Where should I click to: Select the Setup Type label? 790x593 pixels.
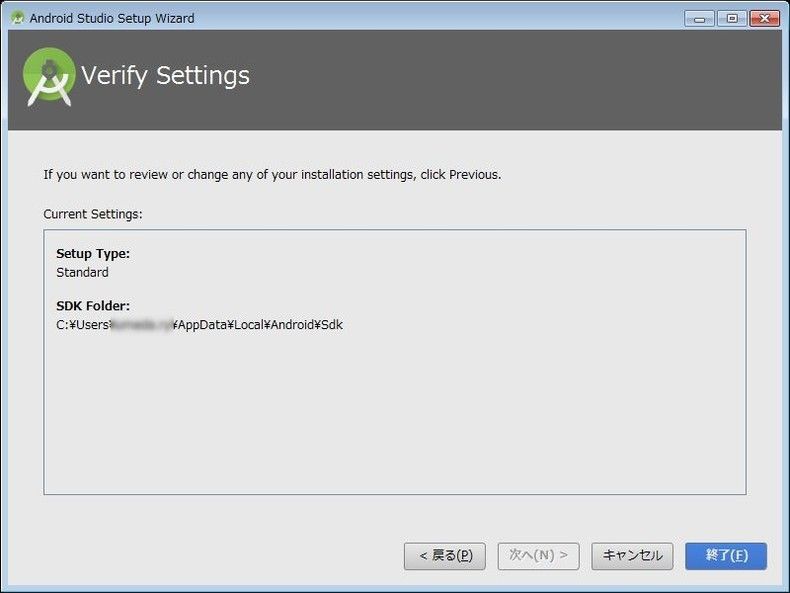[93, 254]
